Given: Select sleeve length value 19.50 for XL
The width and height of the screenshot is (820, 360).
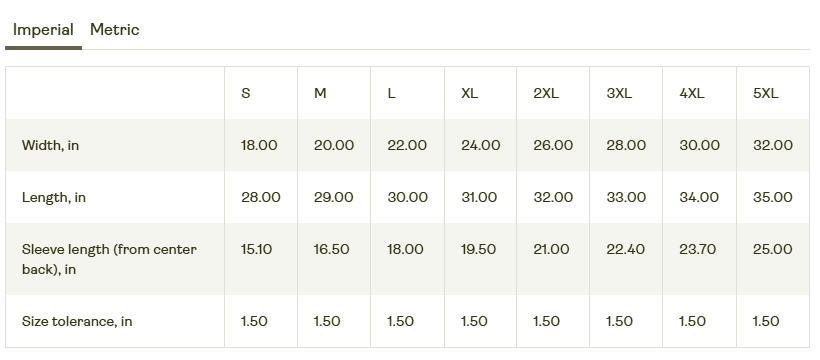Looking at the screenshot, I should click(479, 249).
